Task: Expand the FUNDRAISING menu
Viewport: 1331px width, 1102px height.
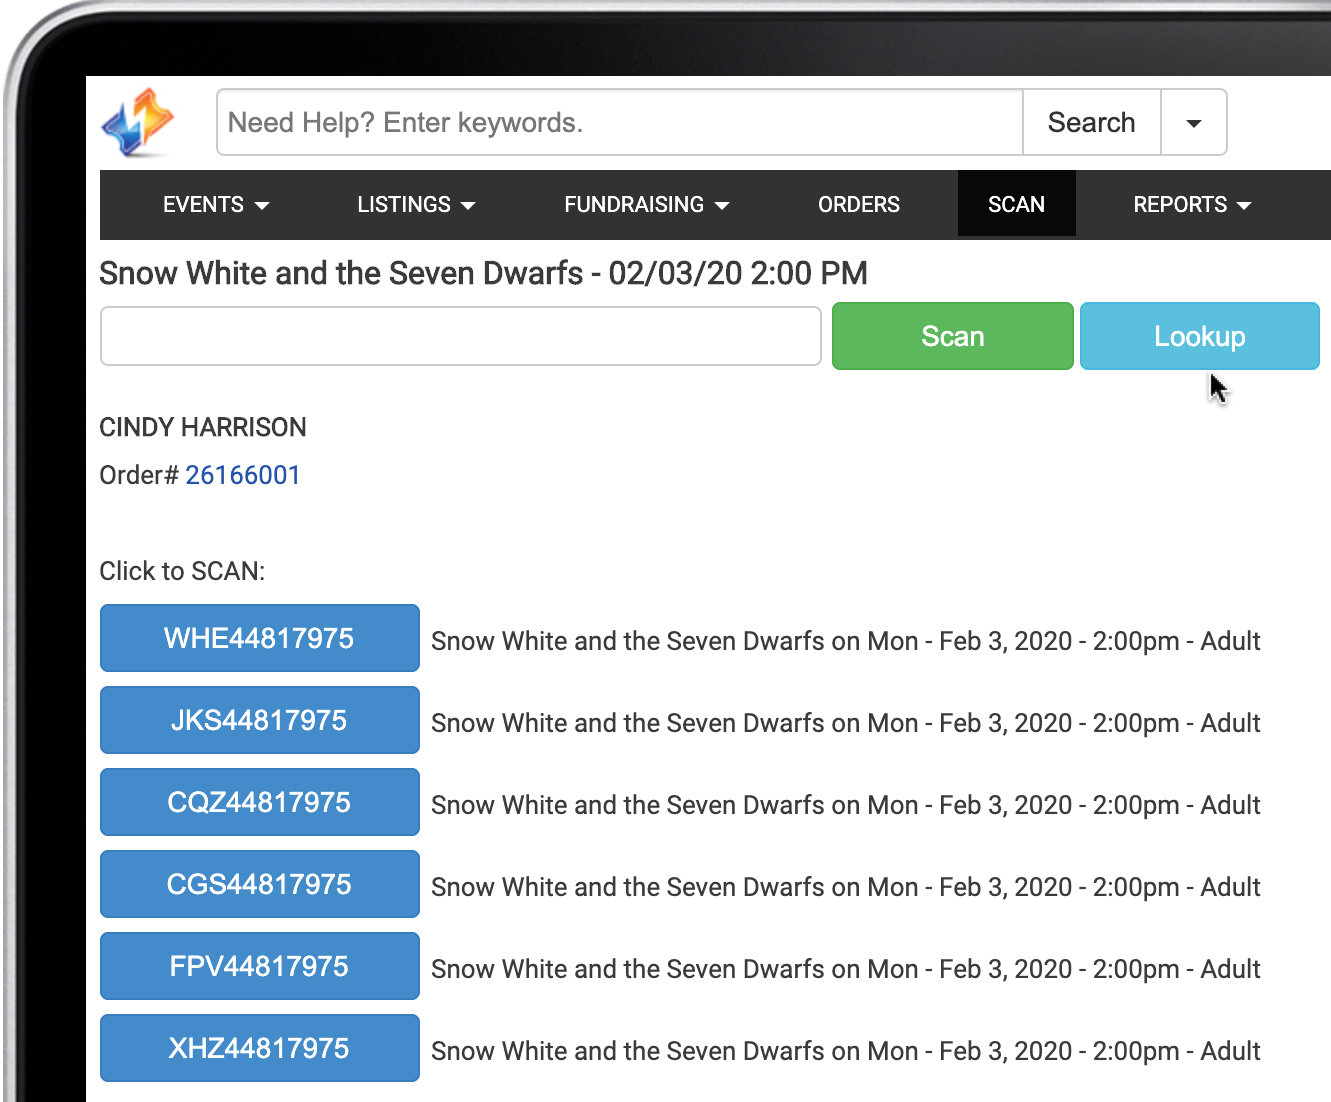Action: tap(646, 204)
